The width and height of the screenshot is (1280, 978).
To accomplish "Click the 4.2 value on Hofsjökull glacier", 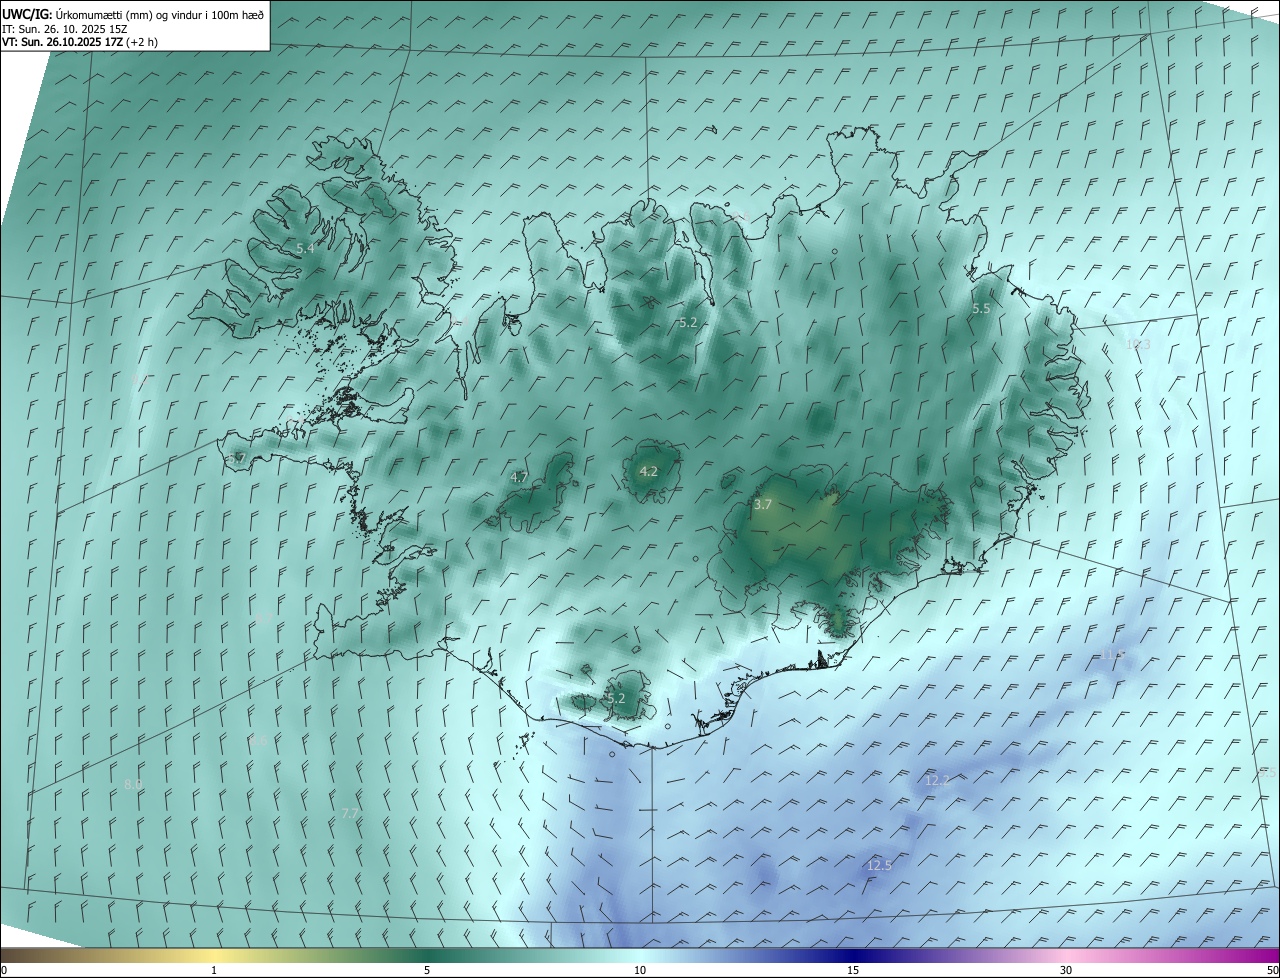I will click(648, 471).
